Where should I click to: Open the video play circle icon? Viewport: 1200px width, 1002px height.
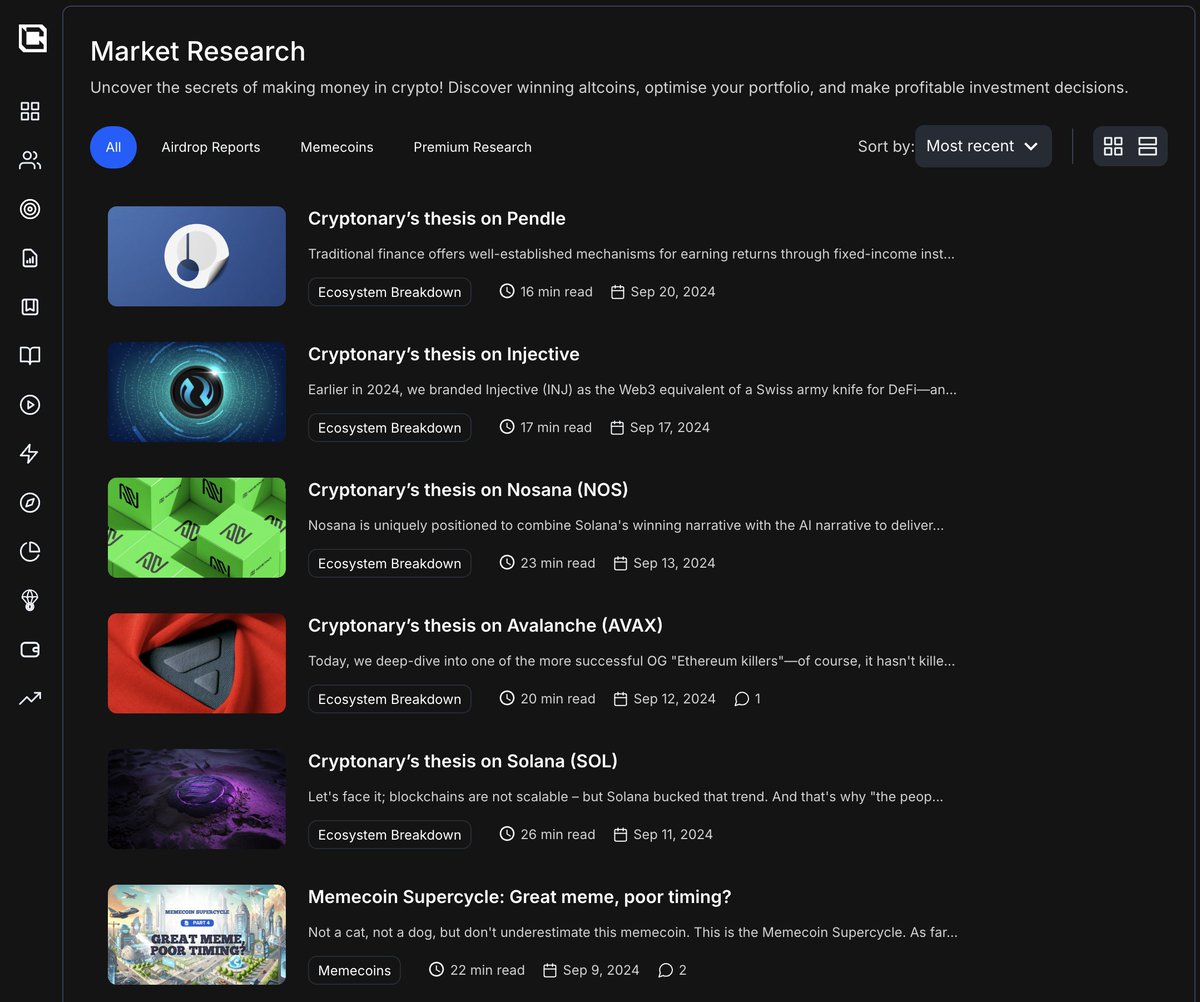[x=30, y=405]
